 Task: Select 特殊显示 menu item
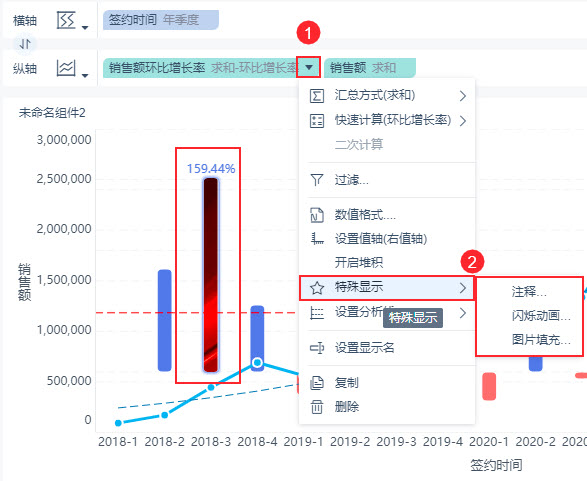[x=387, y=287]
